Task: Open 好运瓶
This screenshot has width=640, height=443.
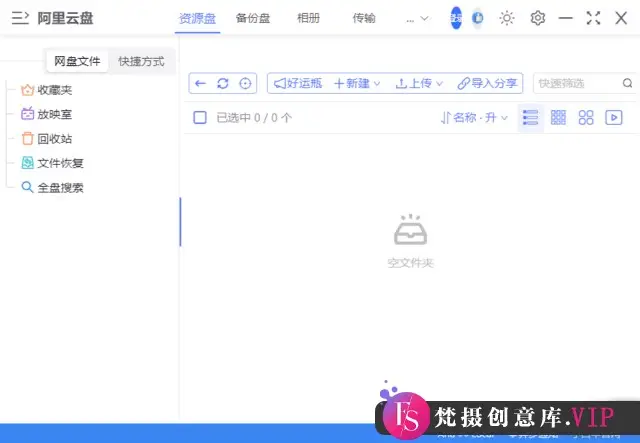Action: coord(298,84)
